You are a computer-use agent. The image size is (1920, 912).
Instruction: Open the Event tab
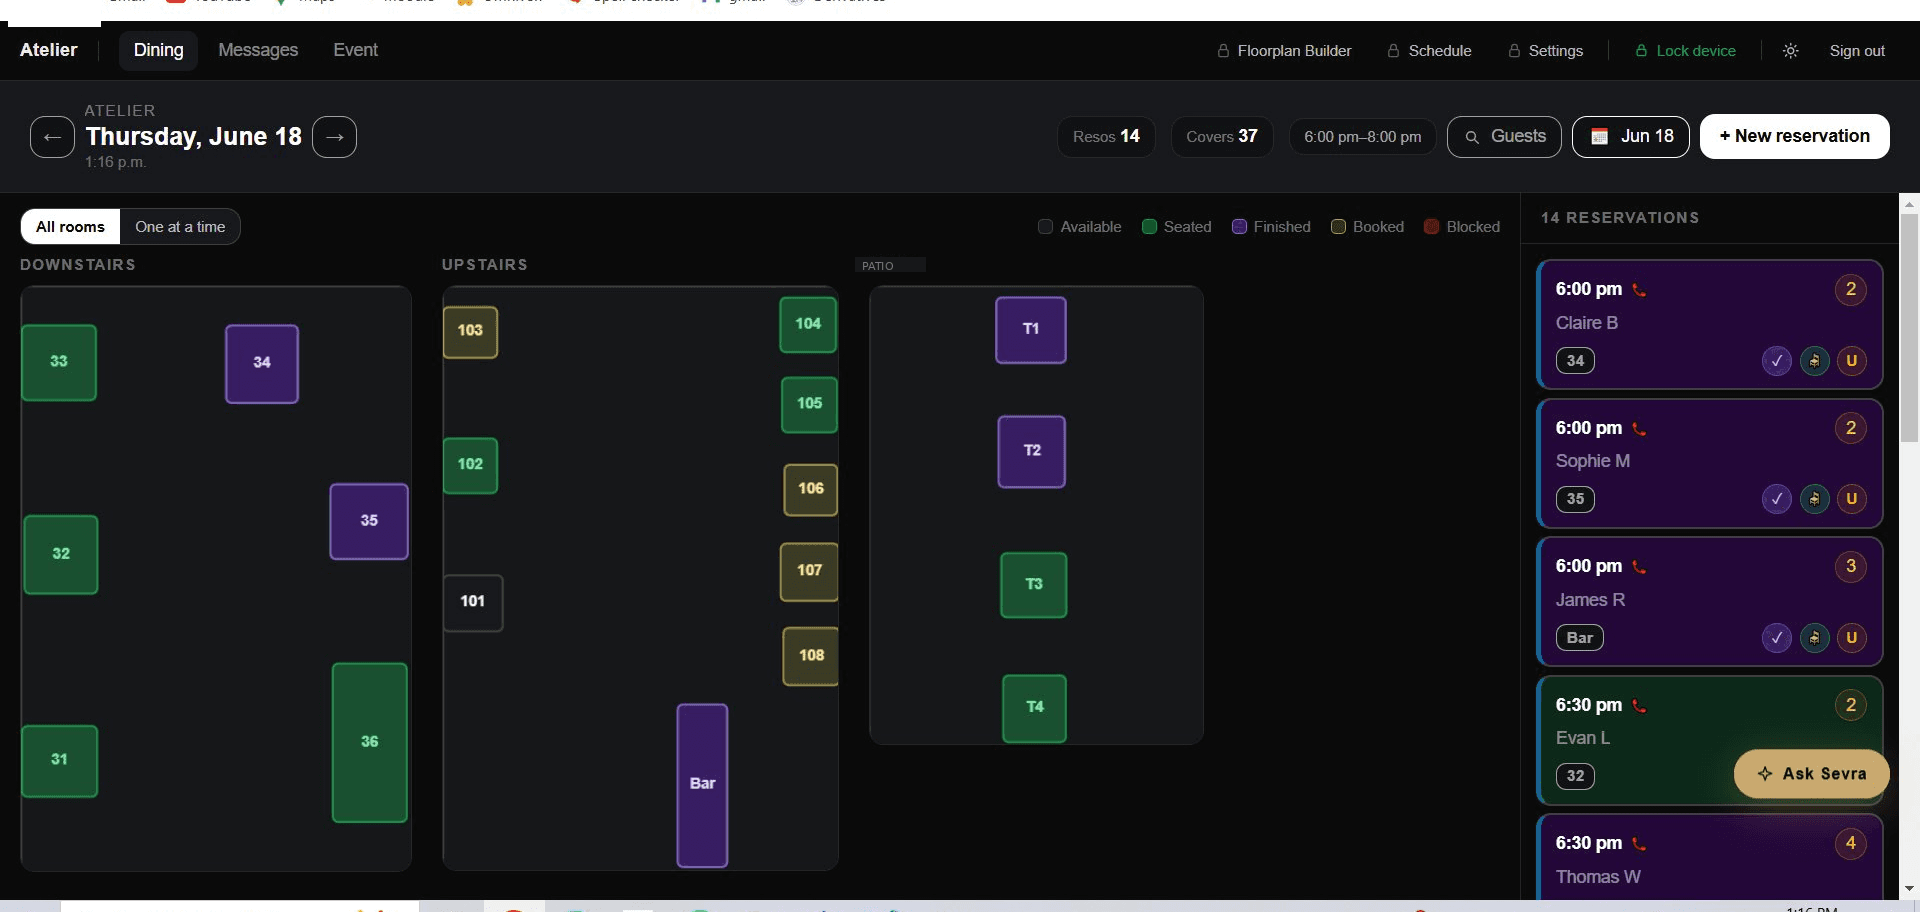click(355, 49)
